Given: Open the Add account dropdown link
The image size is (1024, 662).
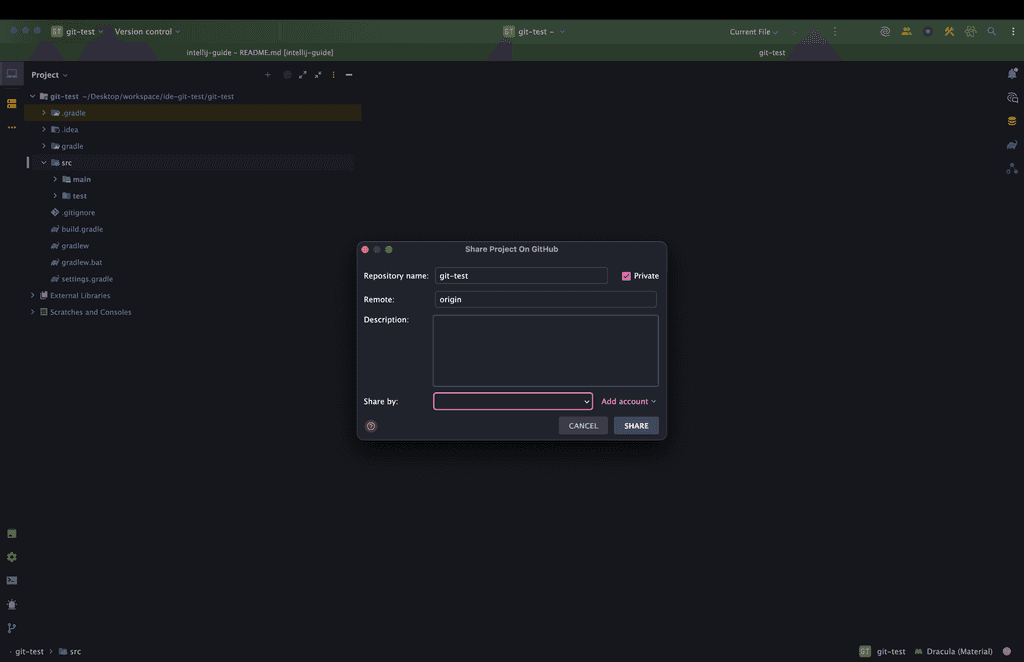Looking at the screenshot, I should [628, 401].
